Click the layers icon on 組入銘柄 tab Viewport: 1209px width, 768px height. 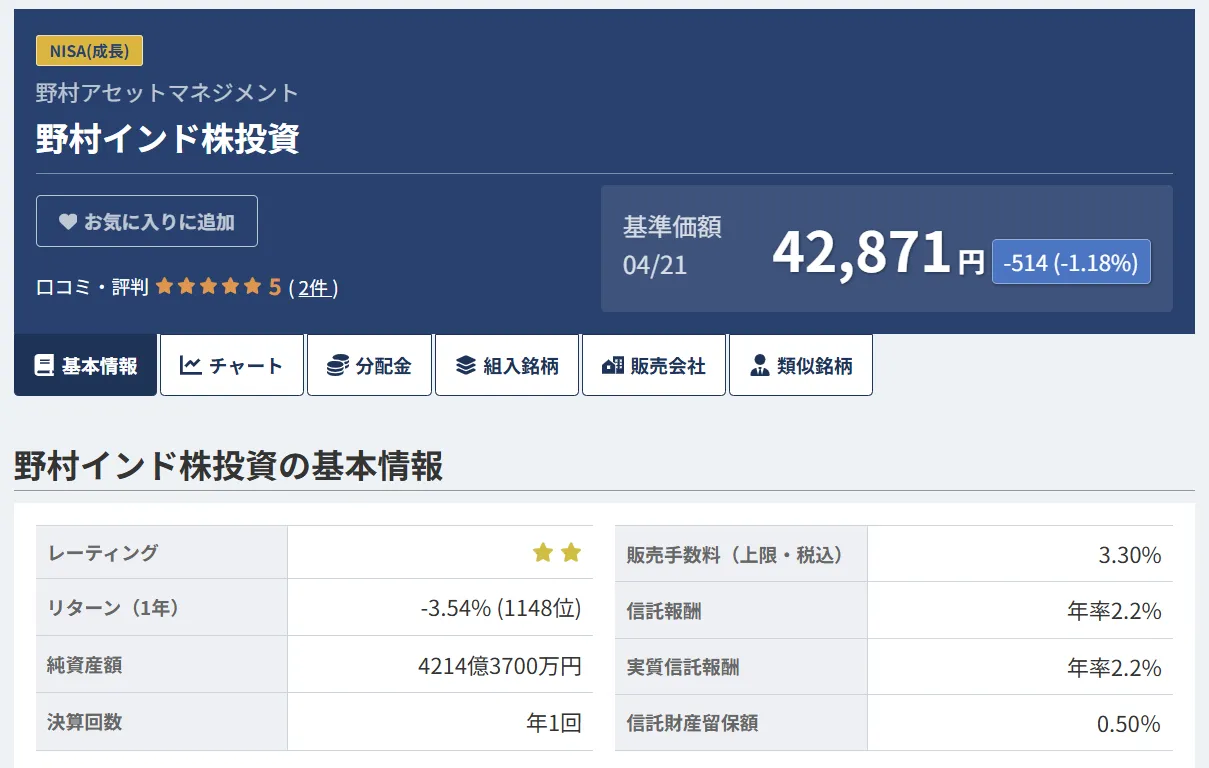coord(465,366)
